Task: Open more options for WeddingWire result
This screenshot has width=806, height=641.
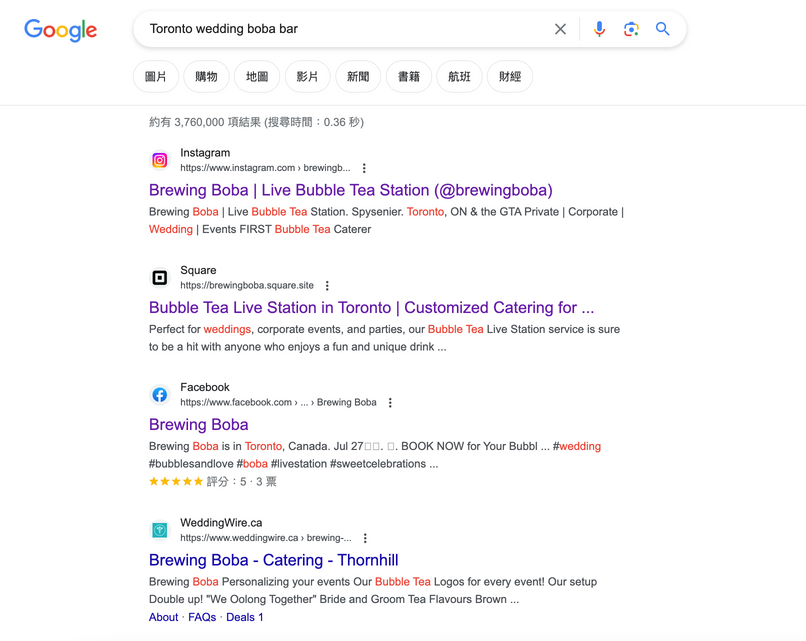Action: coord(365,538)
